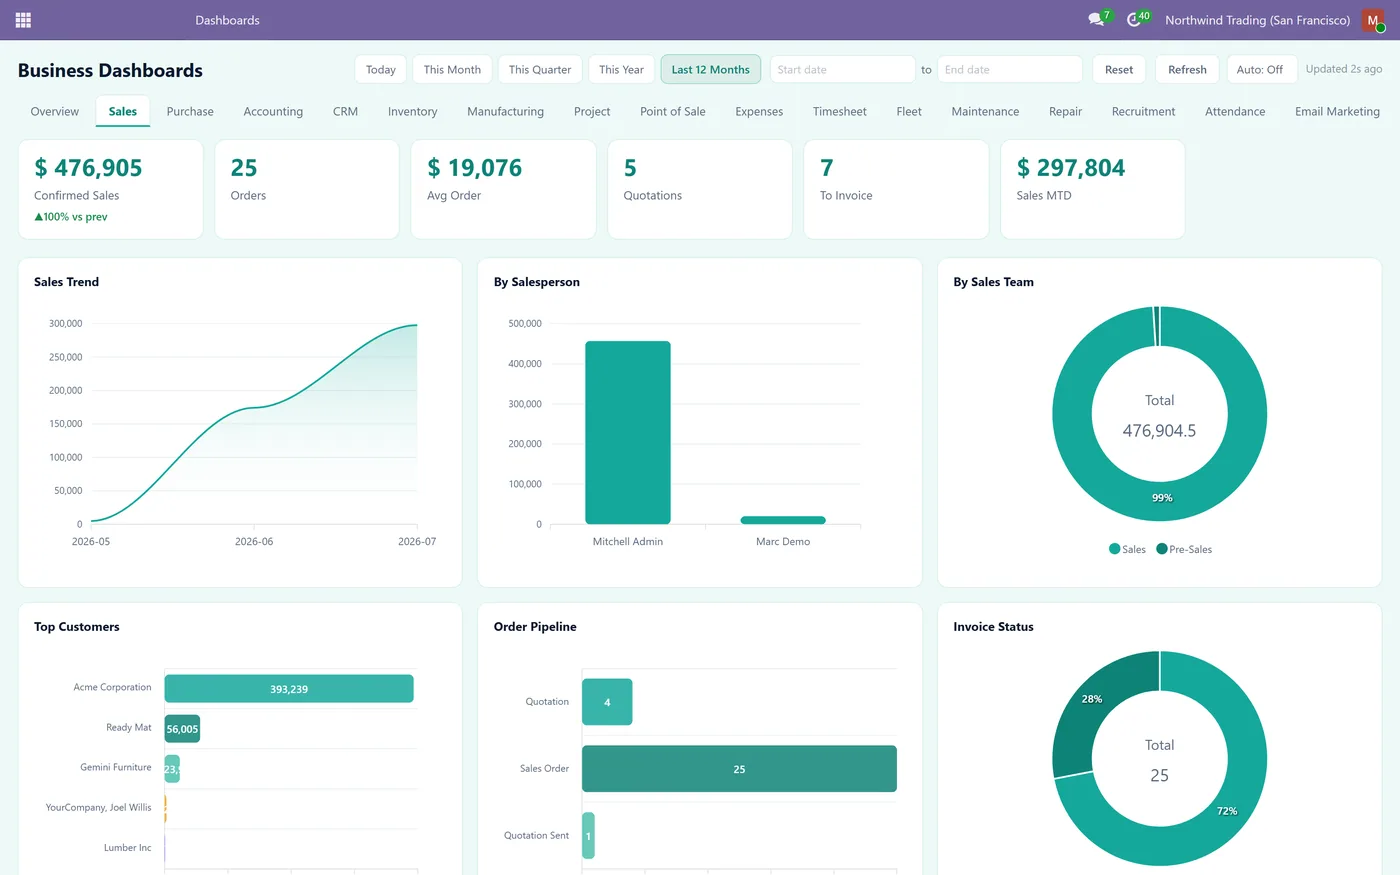Click the ▲100% vs prev indicator
Screen dimensions: 1400x875
pyautogui.click(x=71, y=217)
